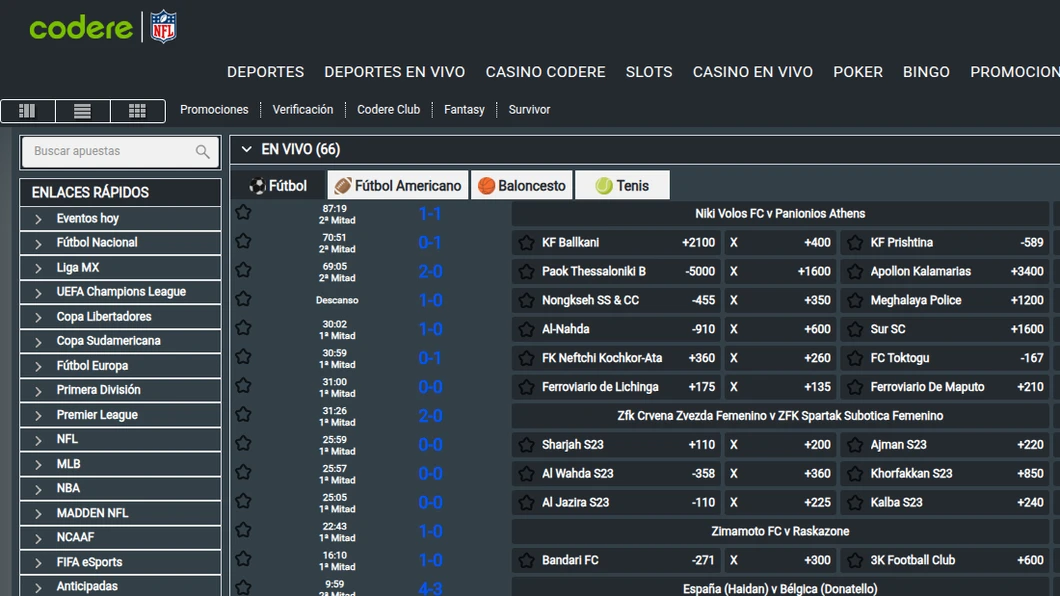Expand Fútbol Europa quick link
Viewport: 1060px width, 596px height.
coord(120,366)
